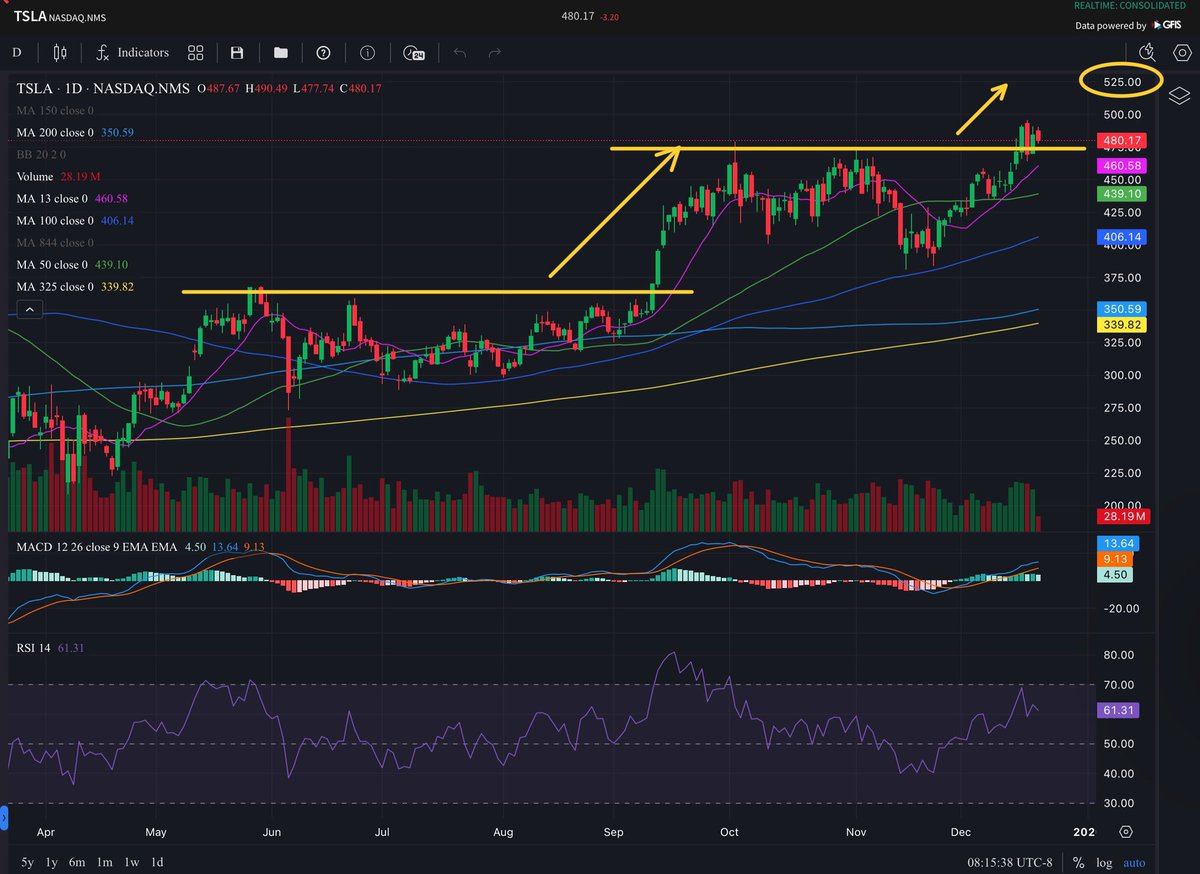Click the 480.17 quote in the header
The height and width of the screenshot is (874, 1200).
[x=578, y=15]
